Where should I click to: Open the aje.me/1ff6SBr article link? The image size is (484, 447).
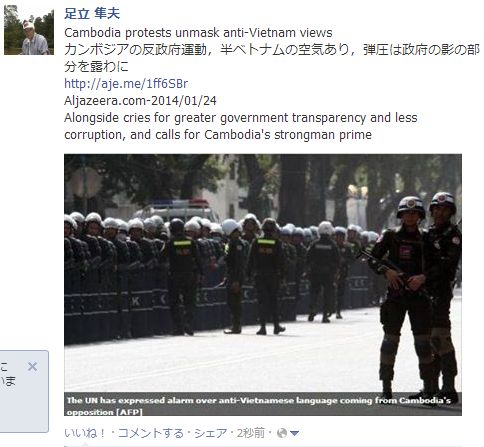tap(126, 84)
